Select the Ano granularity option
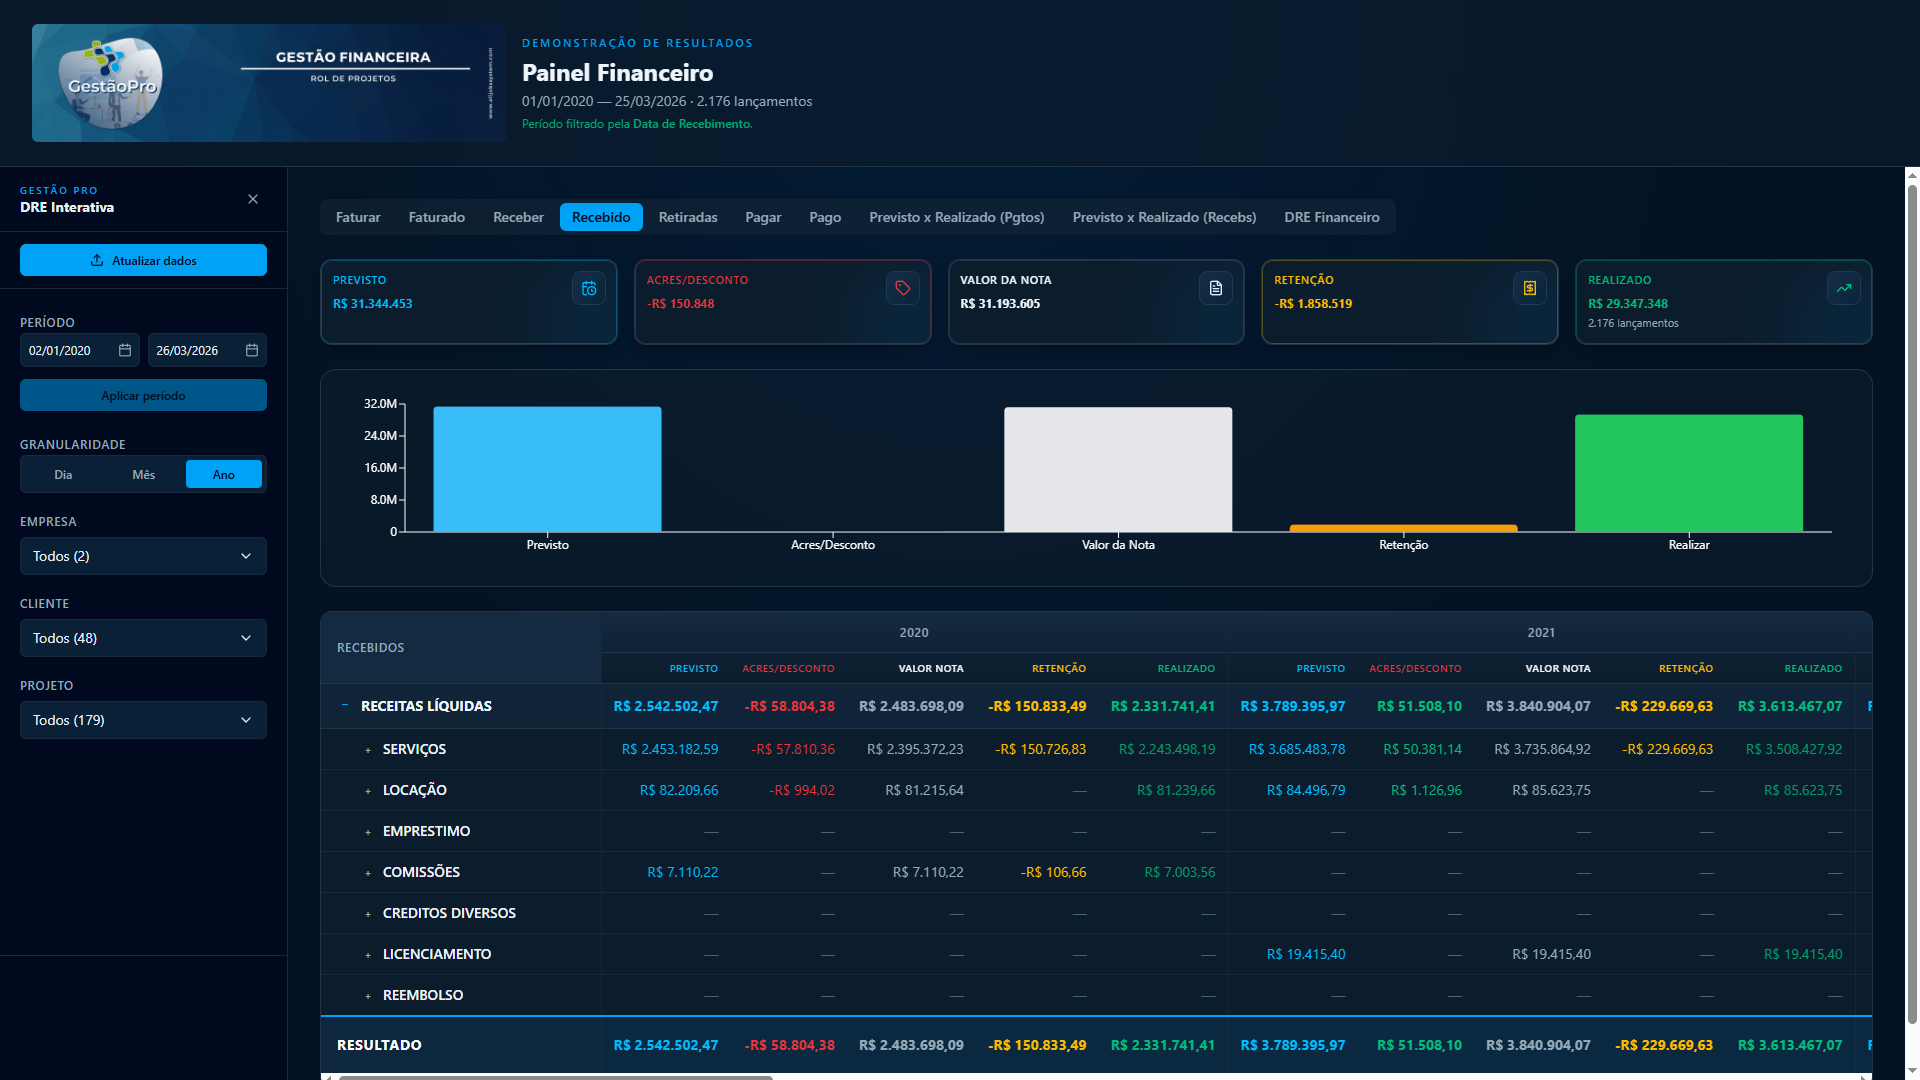The height and width of the screenshot is (1080, 1920). (x=224, y=474)
